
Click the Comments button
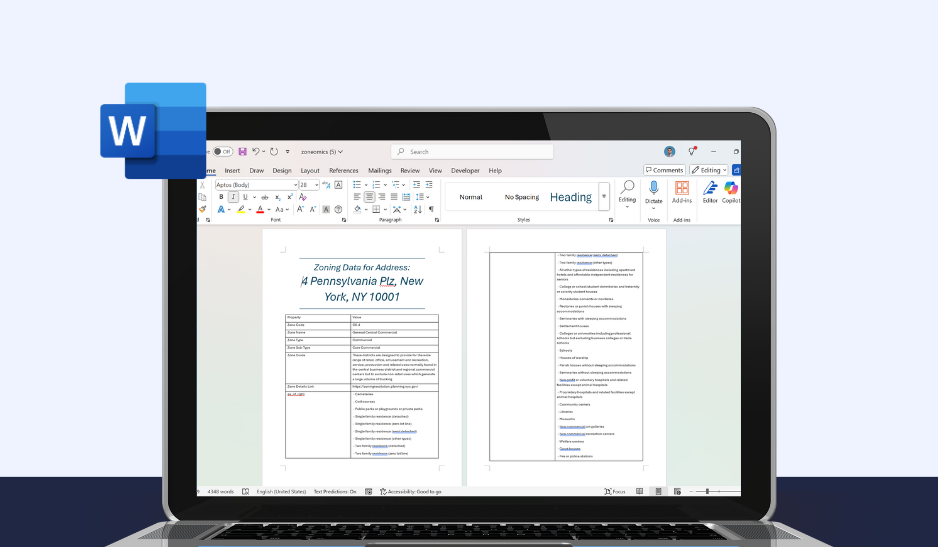point(664,171)
